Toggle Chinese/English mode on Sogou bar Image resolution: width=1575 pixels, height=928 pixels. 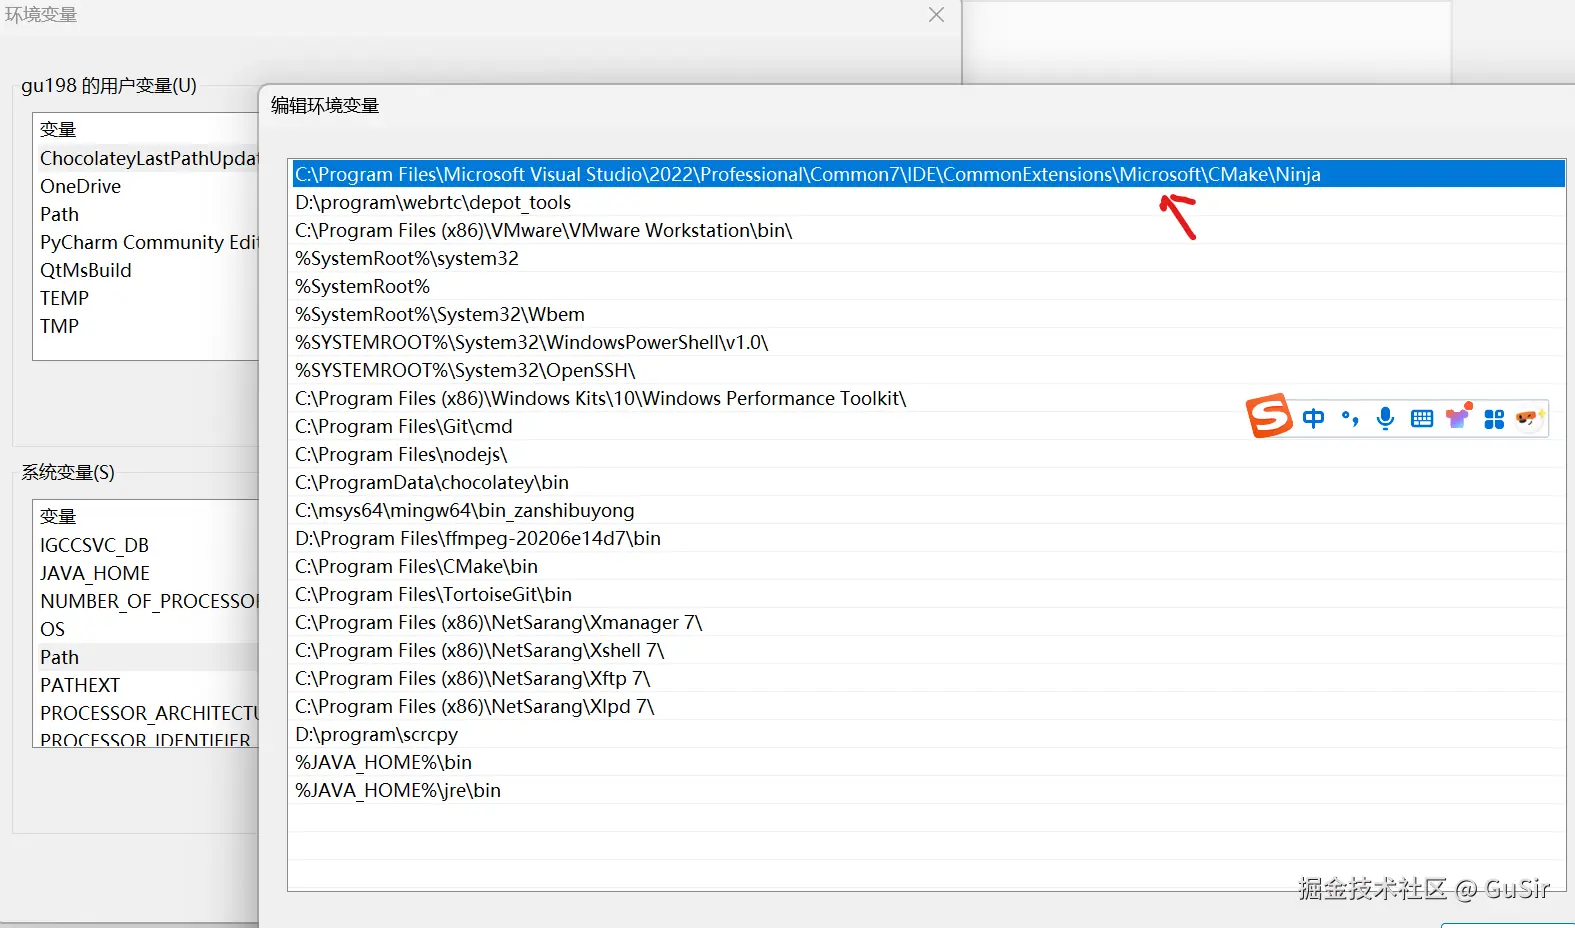(x=1313, y=418)
